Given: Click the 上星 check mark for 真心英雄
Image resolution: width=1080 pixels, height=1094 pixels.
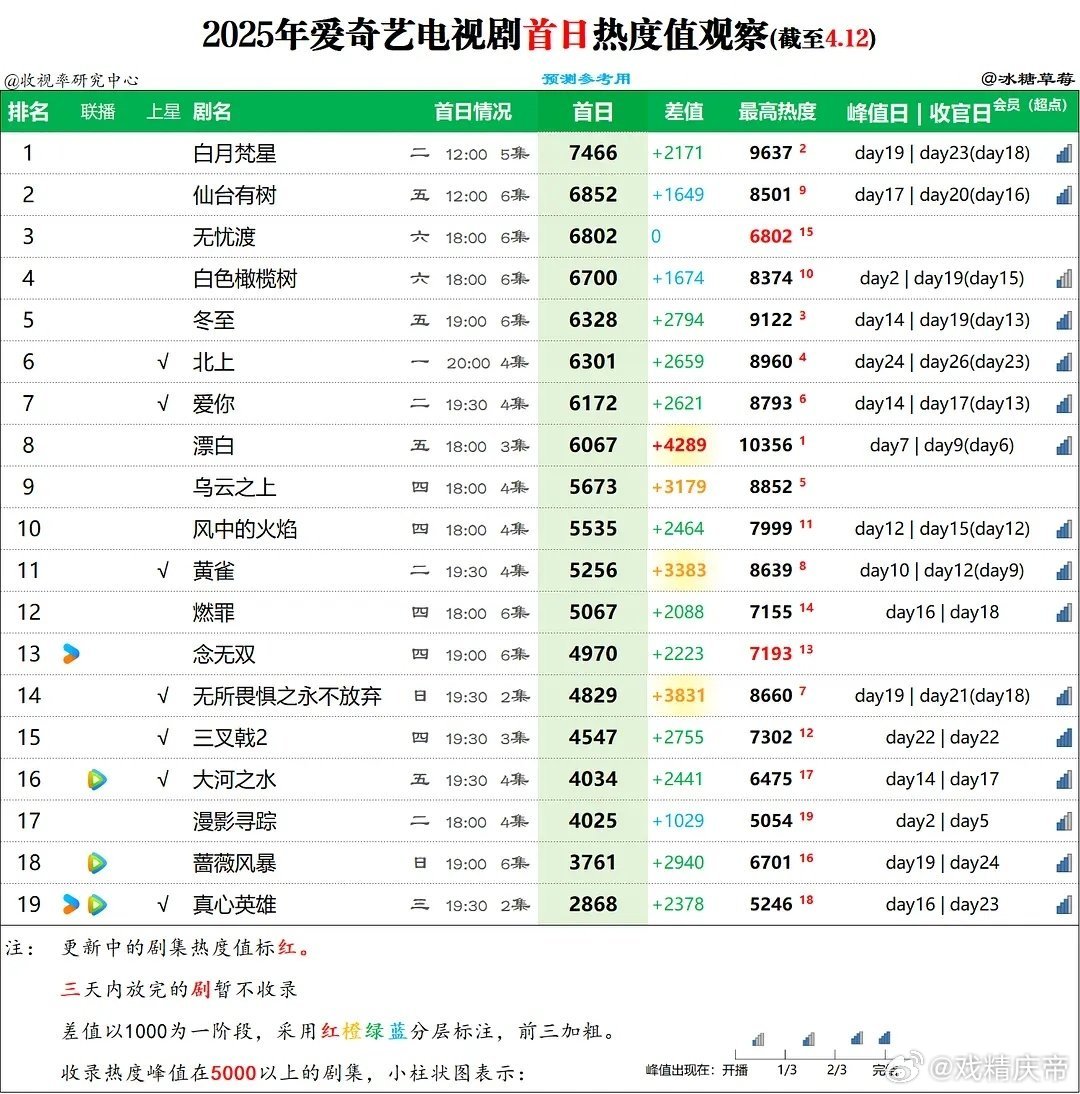Looking at the screenshot, I should click(163, 906).
